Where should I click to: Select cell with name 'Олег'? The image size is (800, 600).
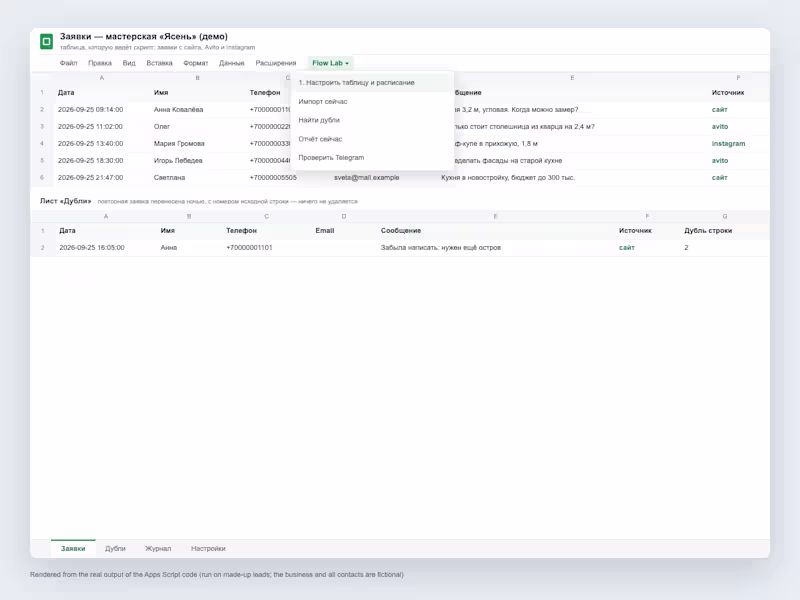197,127
